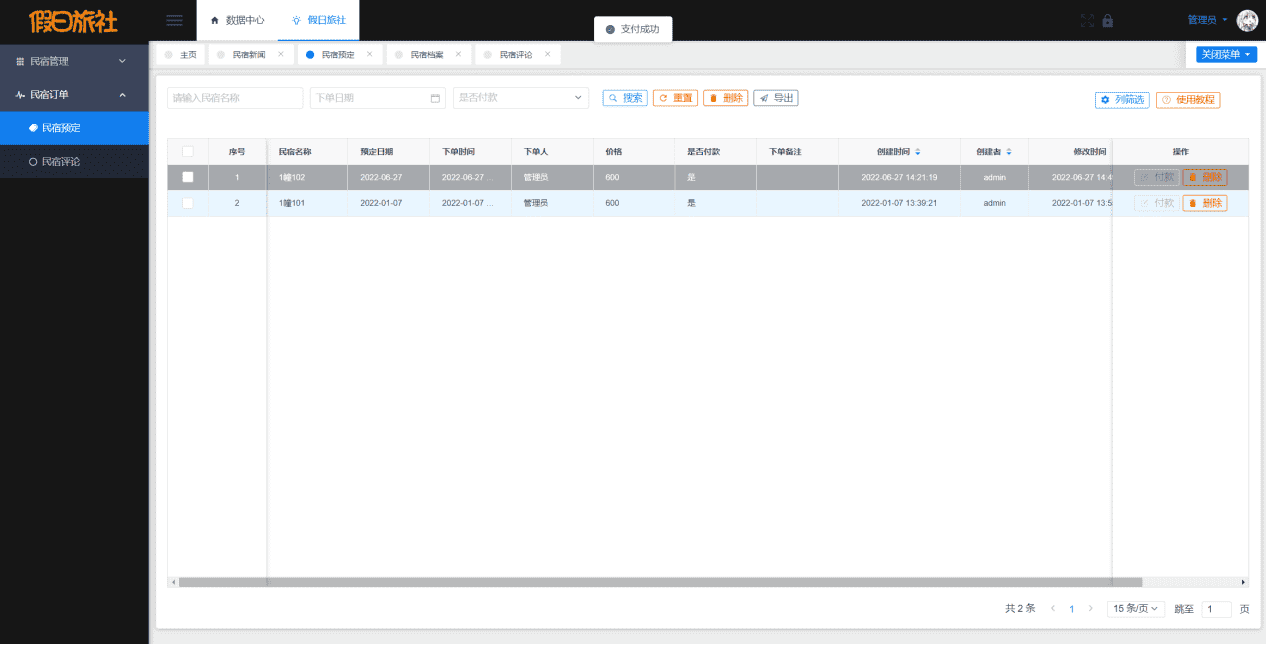Toggle the hamburger menu collapse icon

[x=174, y=20]
